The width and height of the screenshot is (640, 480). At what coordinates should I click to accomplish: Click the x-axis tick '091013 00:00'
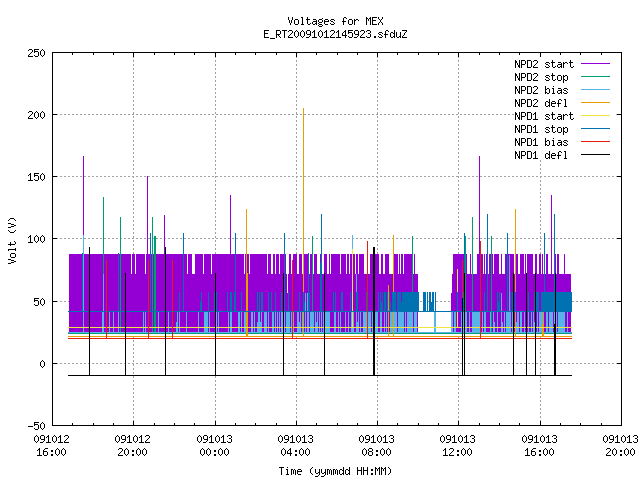(214, 446)
